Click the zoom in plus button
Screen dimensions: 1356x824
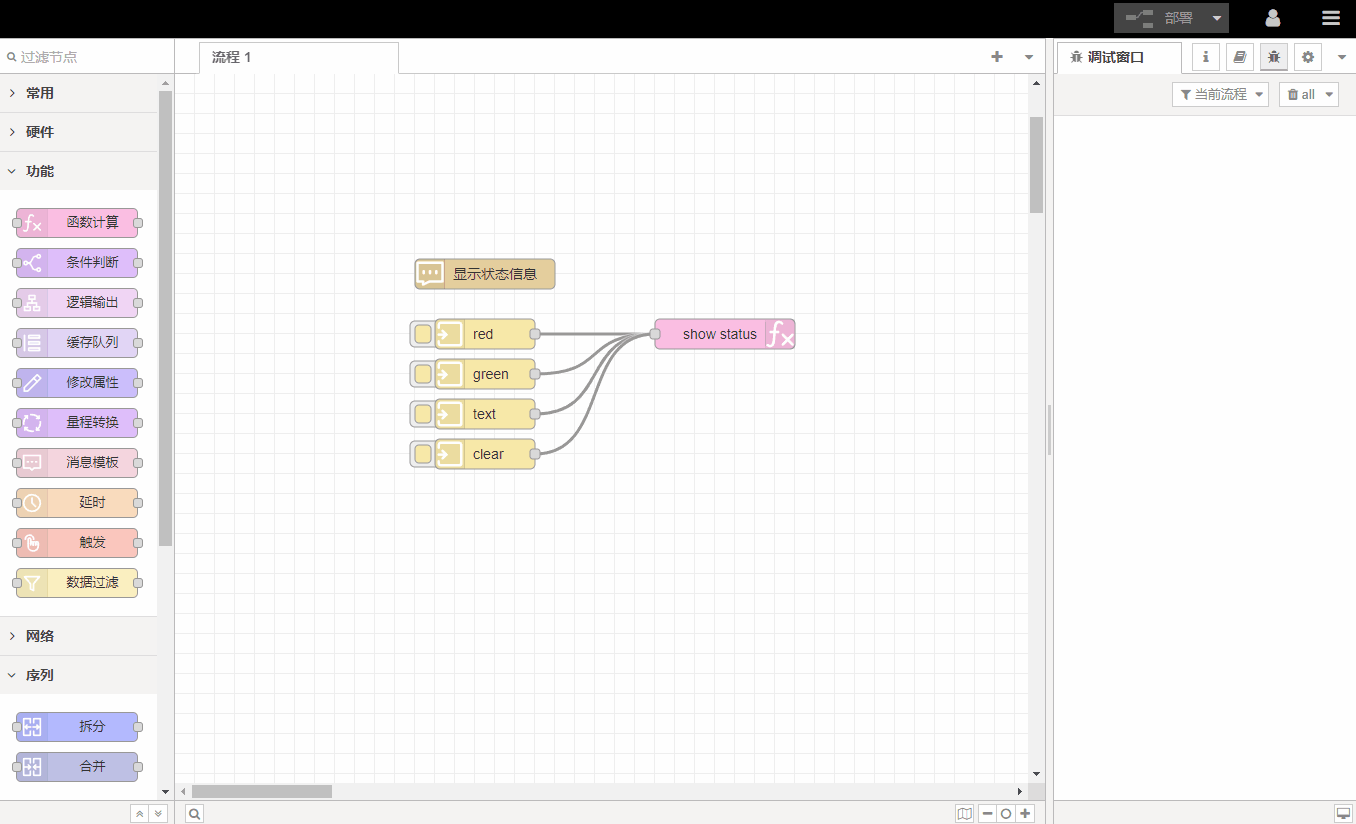[1025, 814]
